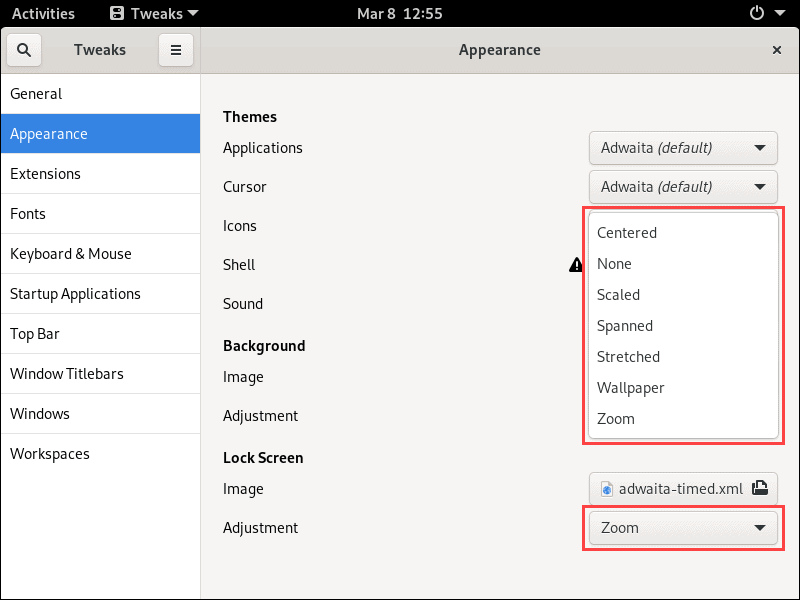Click the Tweaks title in sidebar header
The image size is (800, 600).
100,50
